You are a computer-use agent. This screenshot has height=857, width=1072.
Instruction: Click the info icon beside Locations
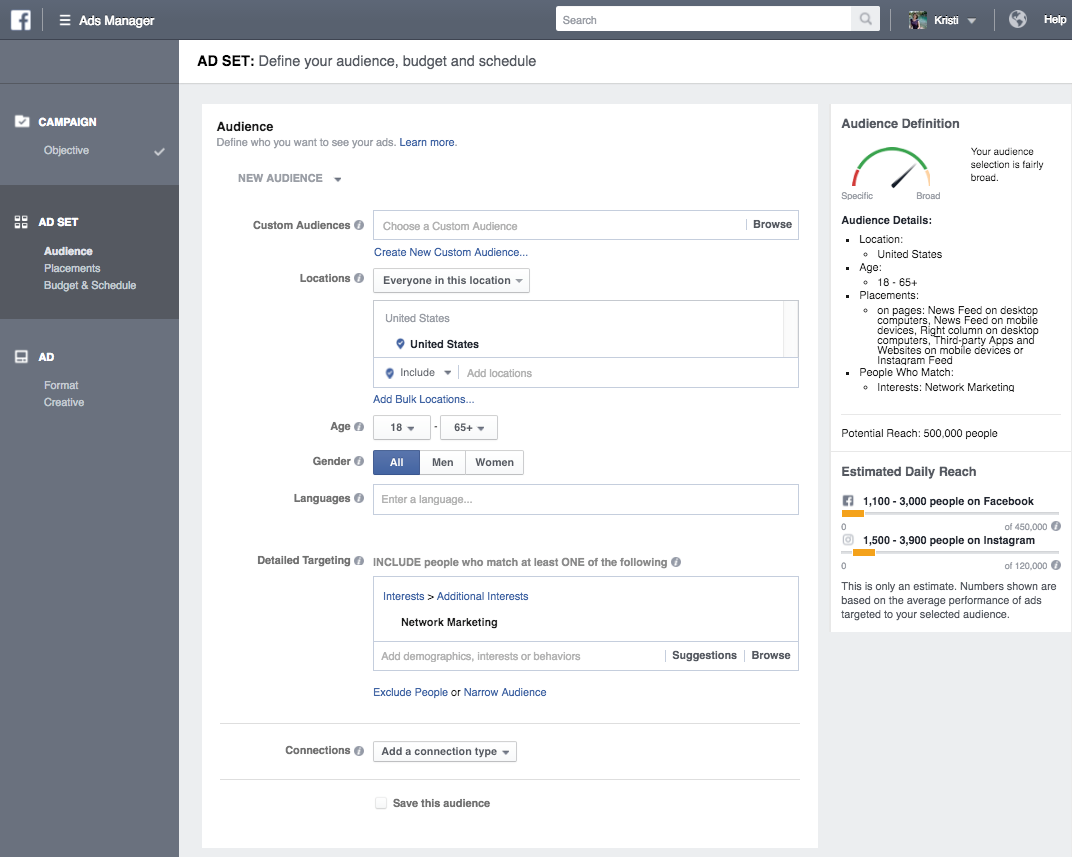(359, 278)
